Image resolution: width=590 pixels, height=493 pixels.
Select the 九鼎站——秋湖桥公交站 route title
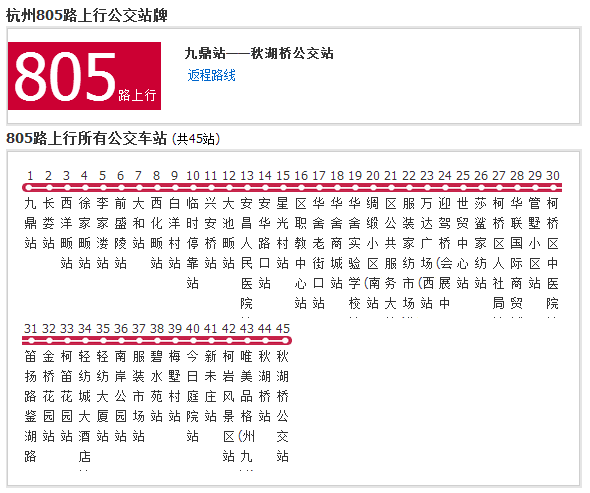[259, 53]
